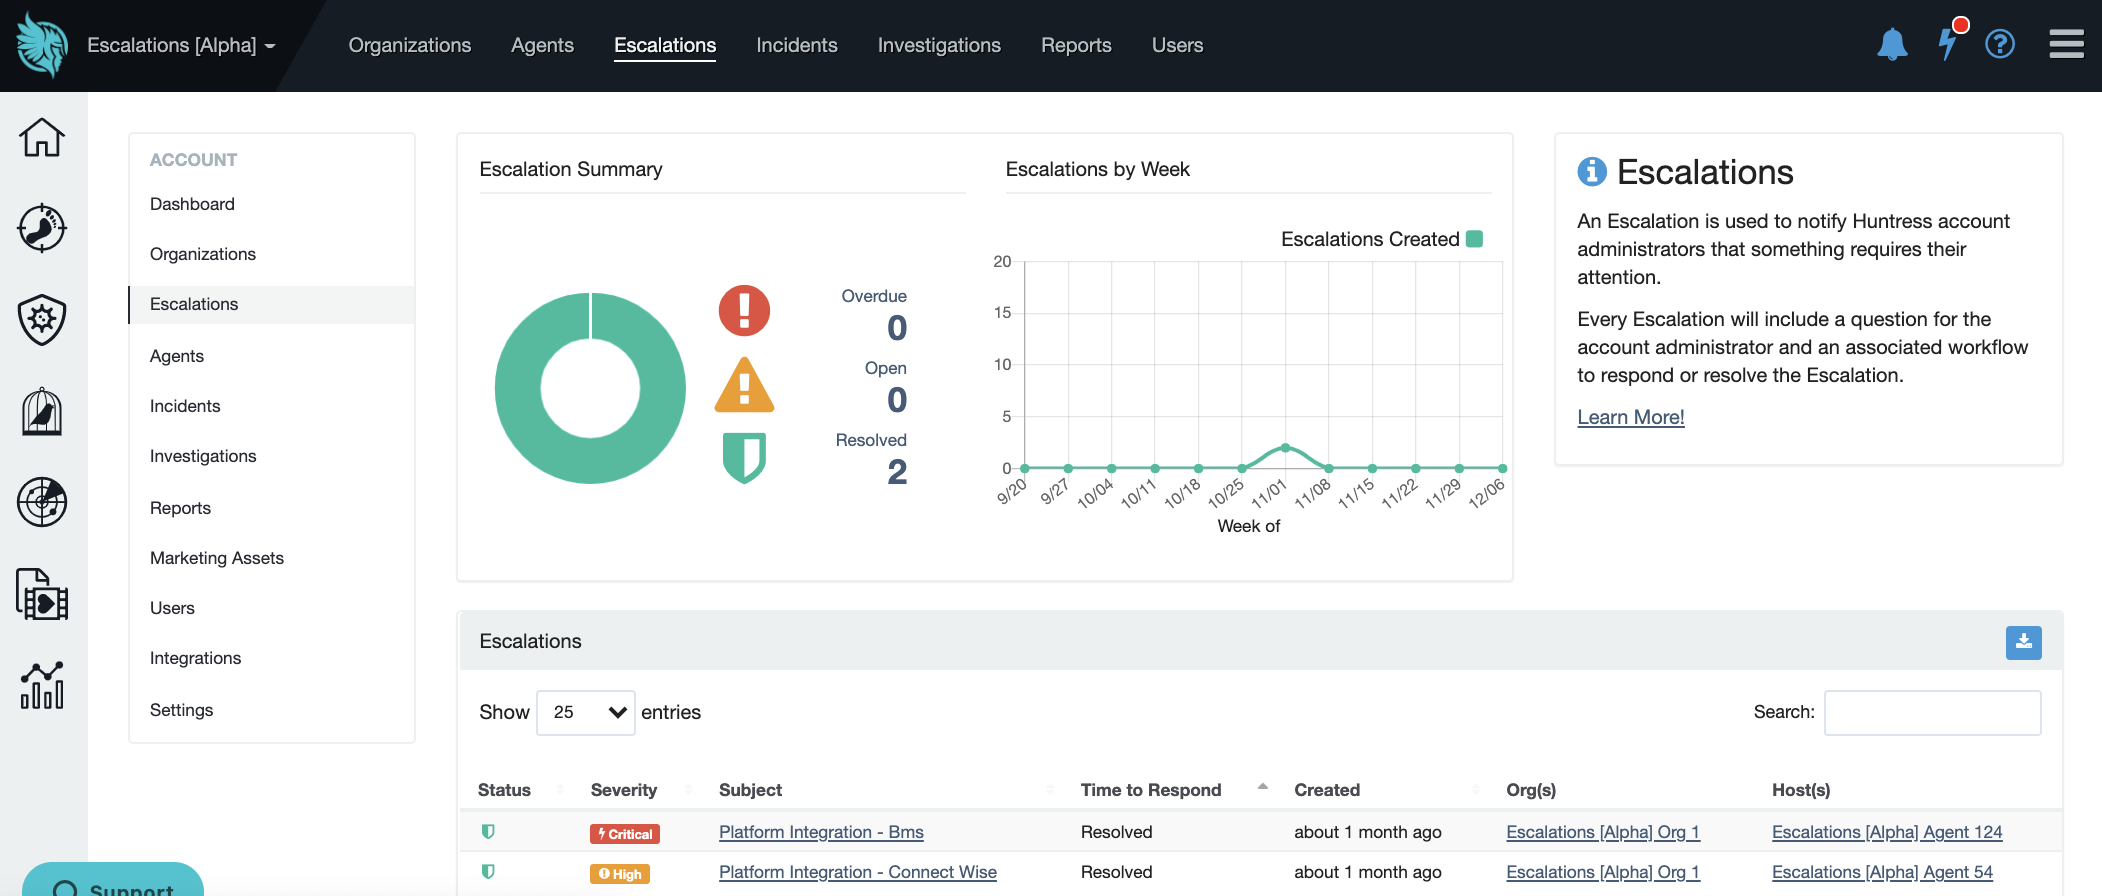Click the High severity badge
This screenshot has width=2102, height=896.
(620, 873)
